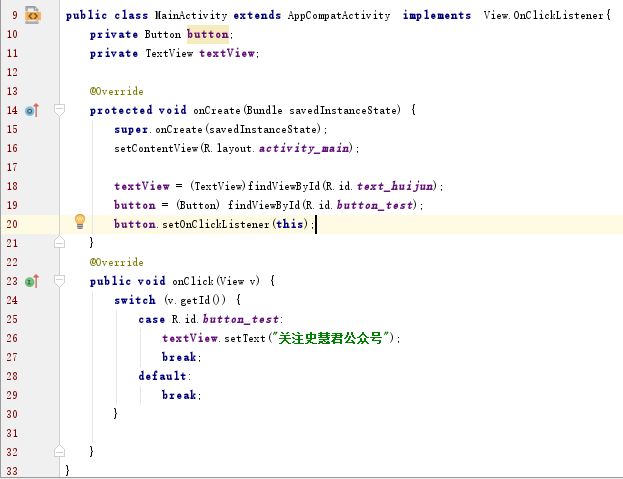
Task: Click 'implements' keyword on line 9
Action: pyautogui.click(x=437, y=15)
